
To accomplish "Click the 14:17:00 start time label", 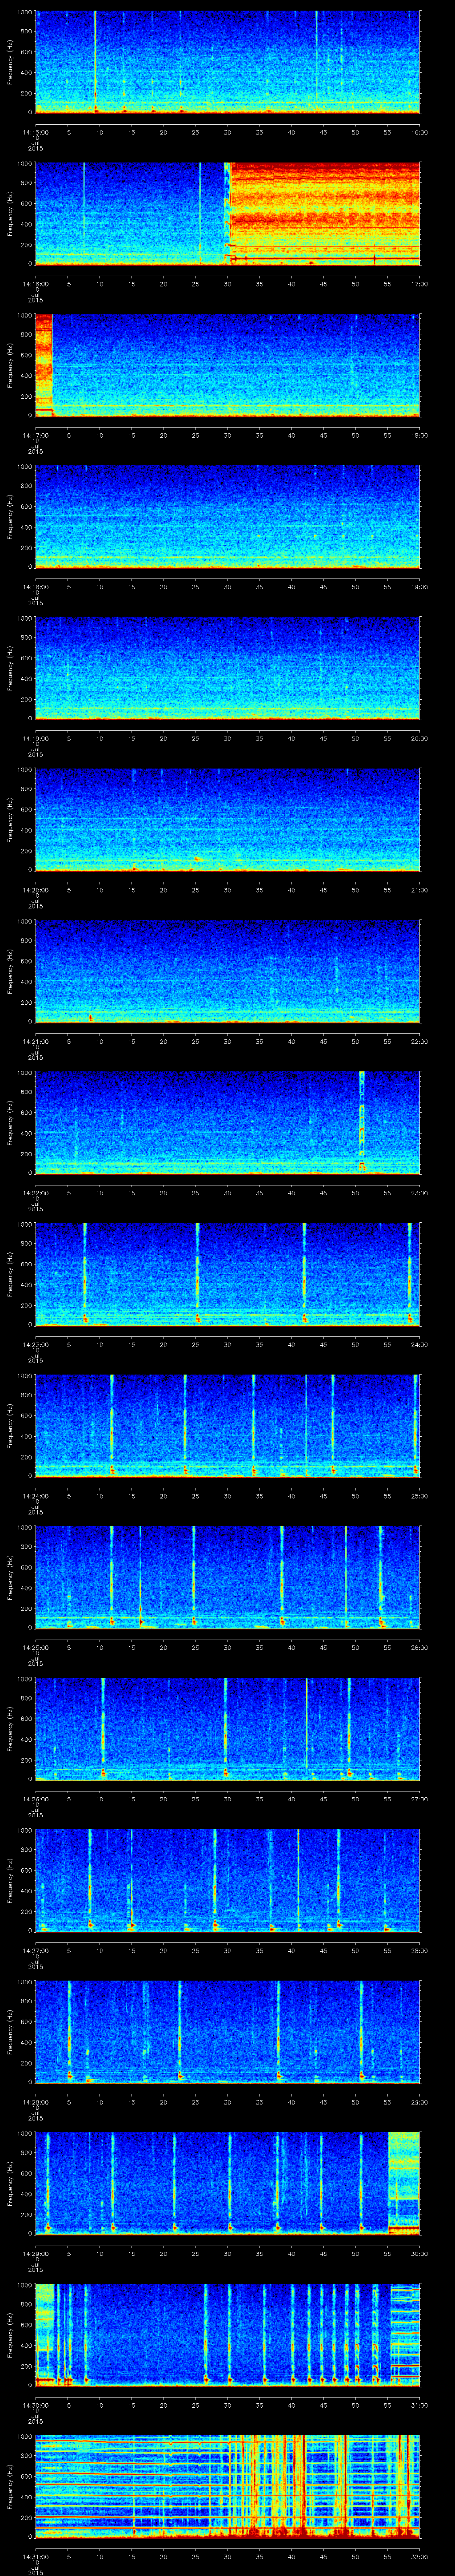I will tap(35, 436).
